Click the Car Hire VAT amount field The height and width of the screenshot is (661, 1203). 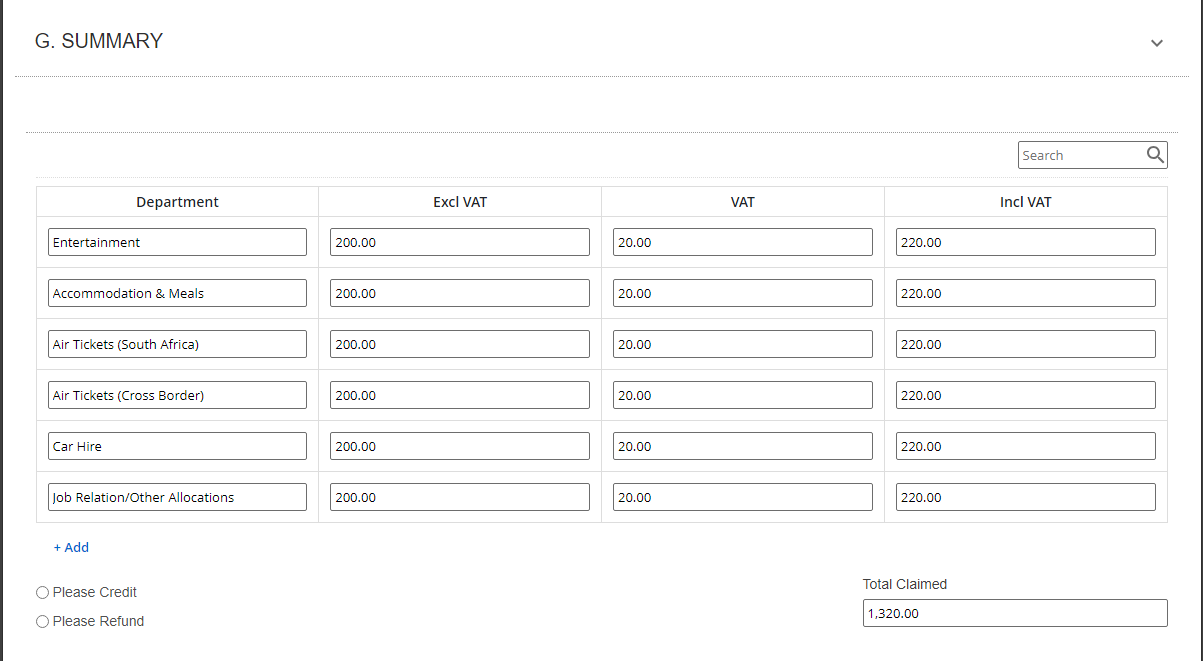743,446
